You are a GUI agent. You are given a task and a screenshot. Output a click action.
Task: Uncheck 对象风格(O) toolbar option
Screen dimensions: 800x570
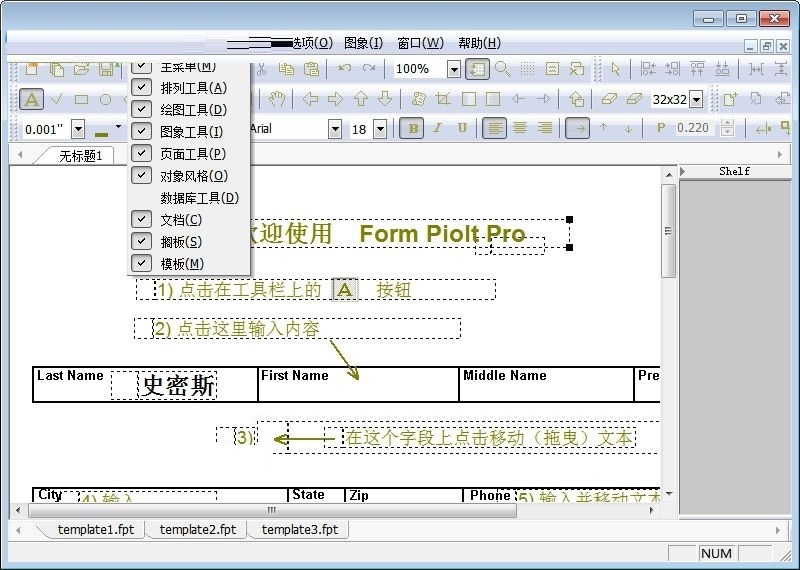[x=189, y=176]
